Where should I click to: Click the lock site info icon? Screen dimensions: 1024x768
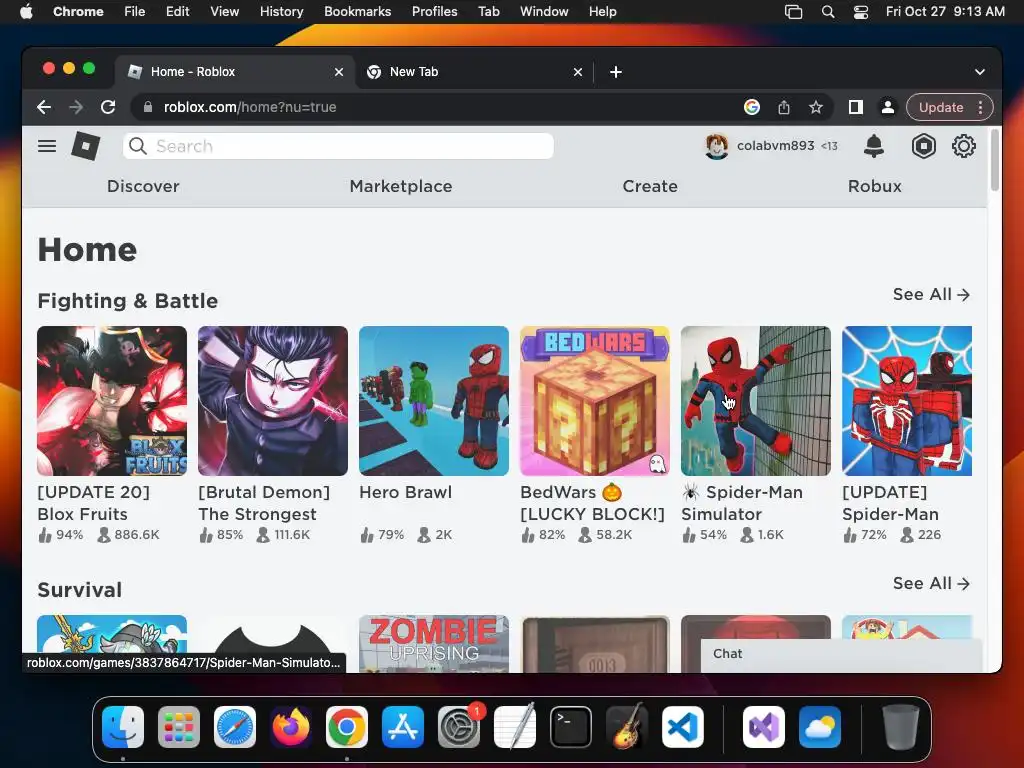point(148,107)
